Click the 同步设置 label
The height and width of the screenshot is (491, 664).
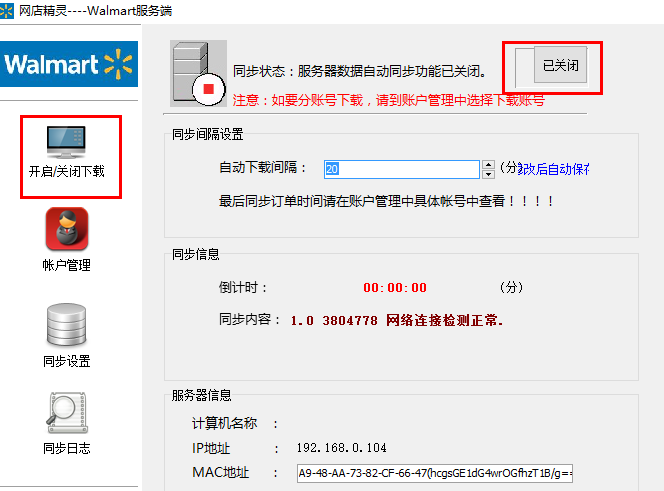[66, 361]
